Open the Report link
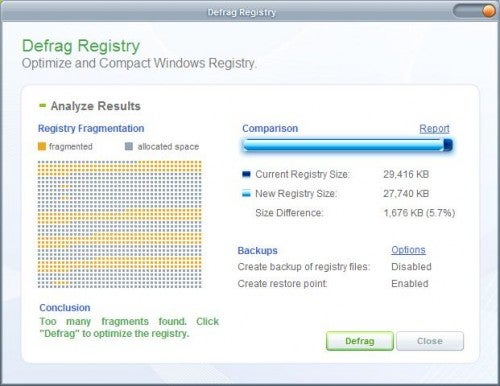500x386 pixels. click(x=434, y=129)
